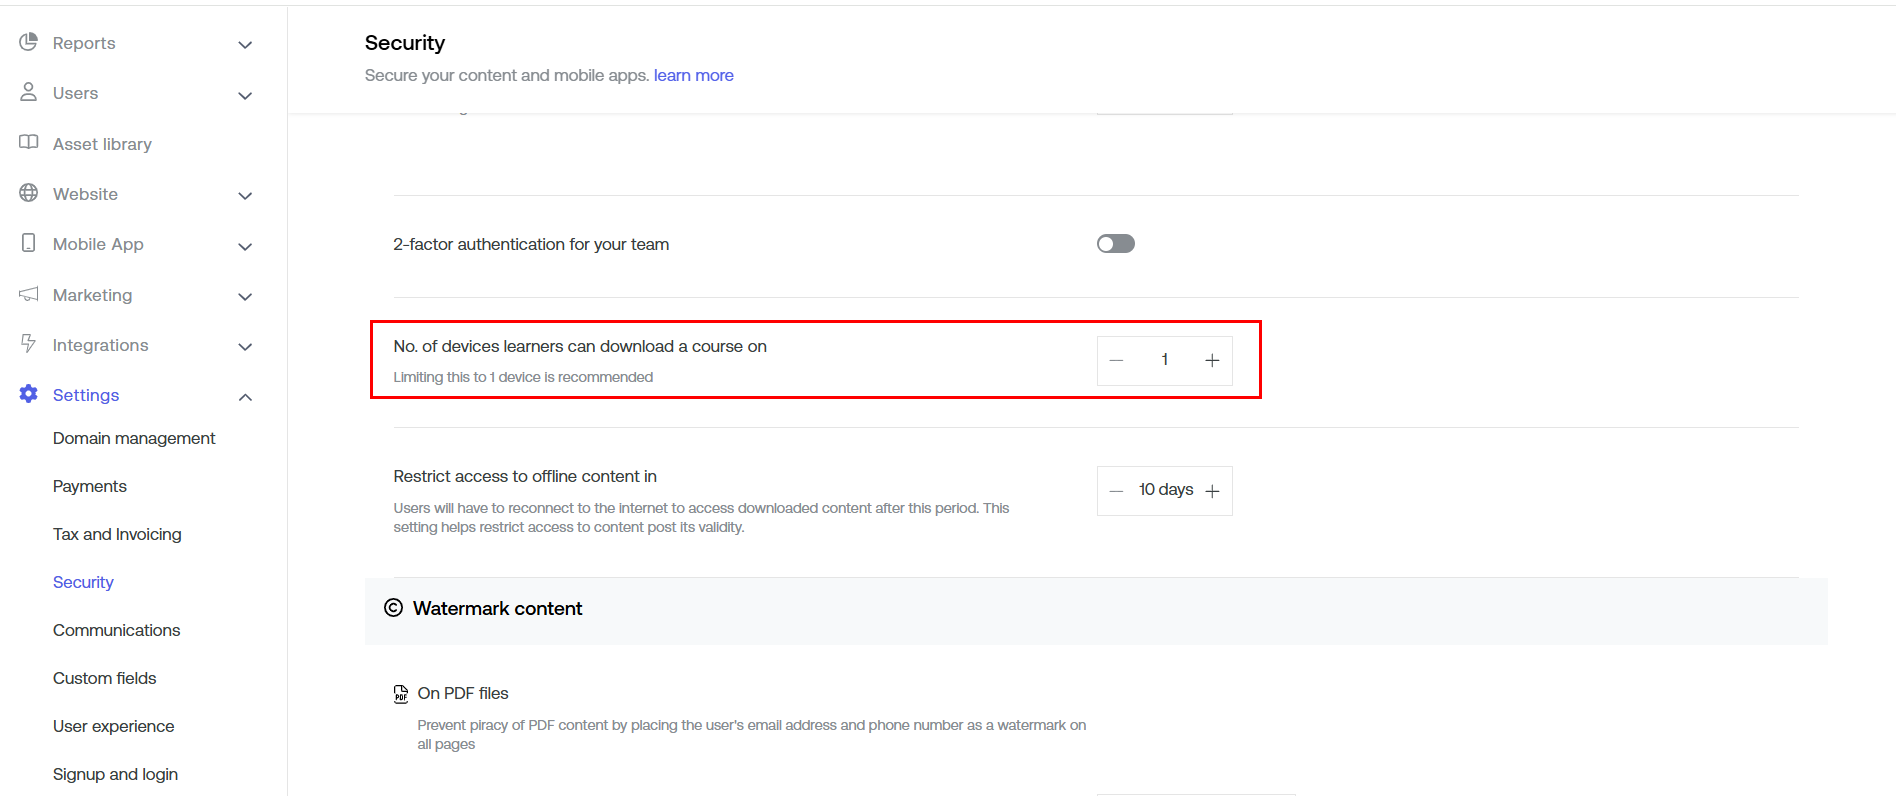
Task: Click the Marketing megaphone icon
Action: (29, 294)
